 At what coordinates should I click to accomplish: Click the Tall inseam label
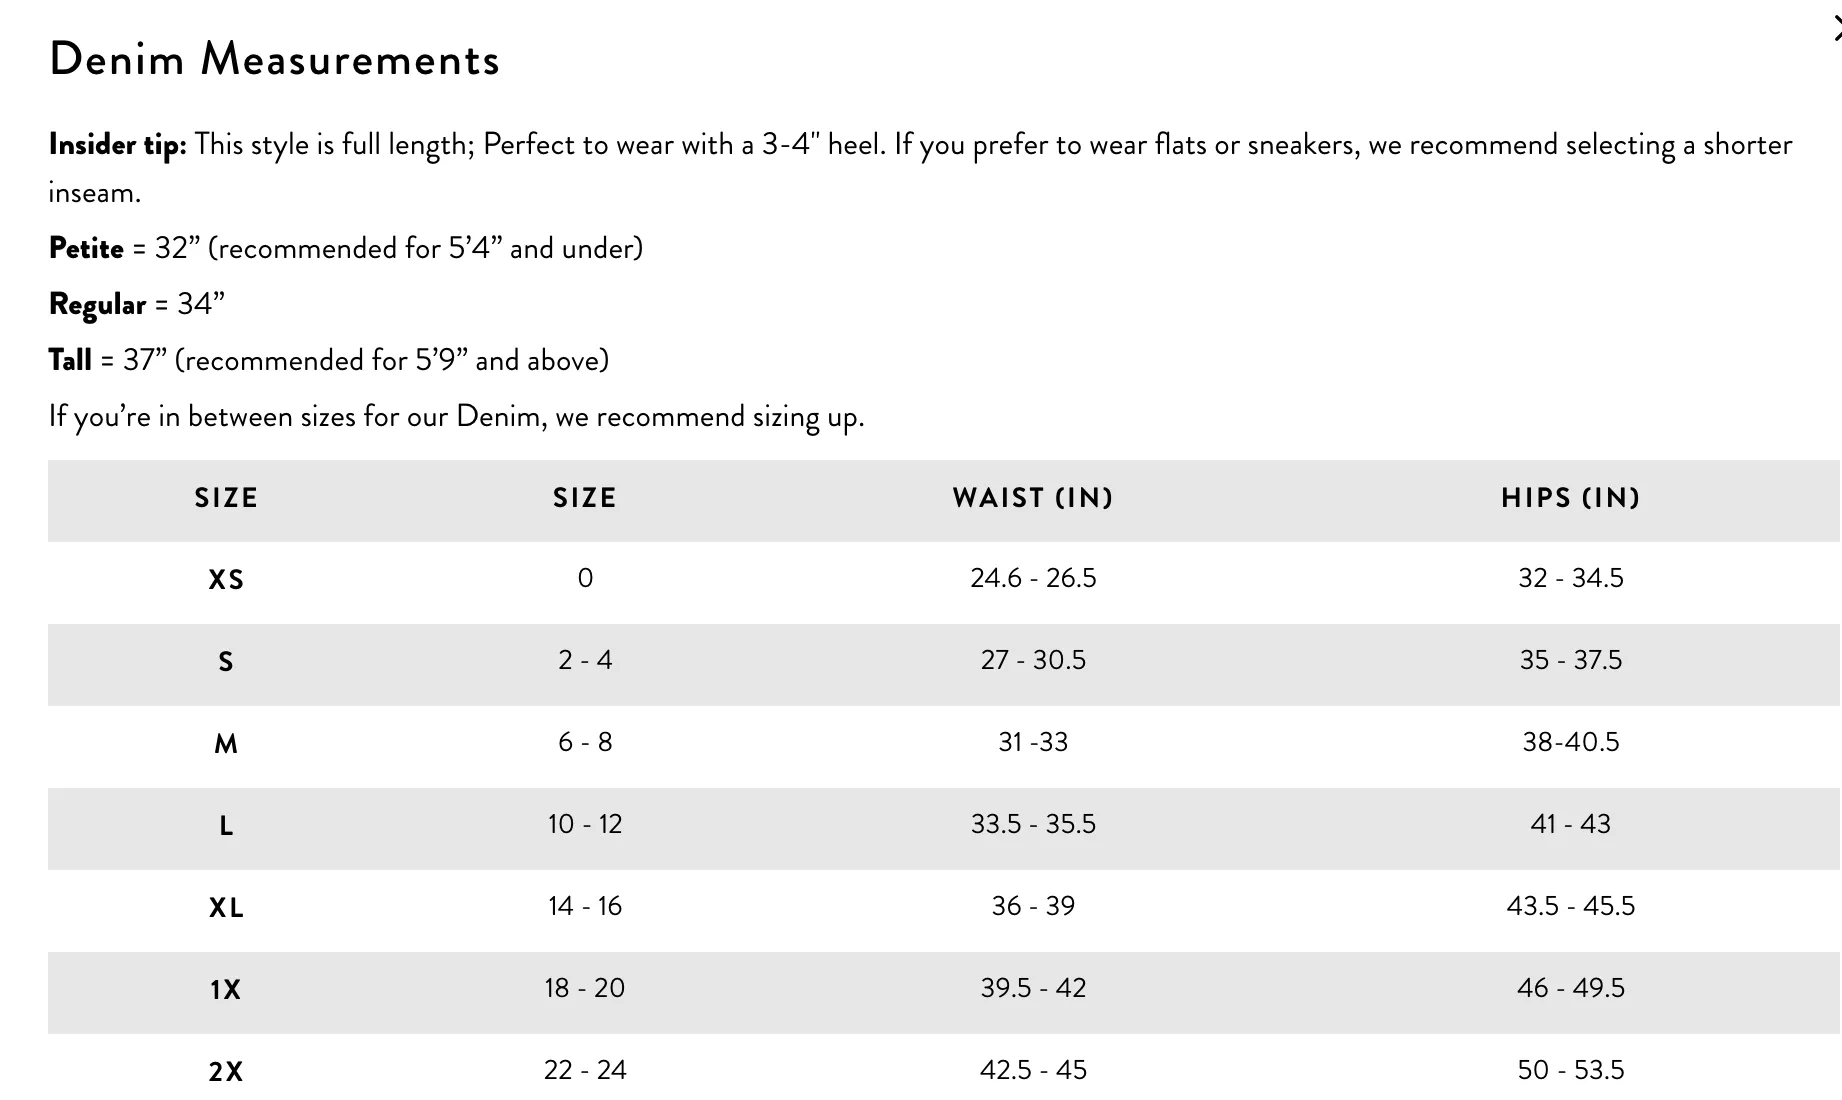pos(70,361)
